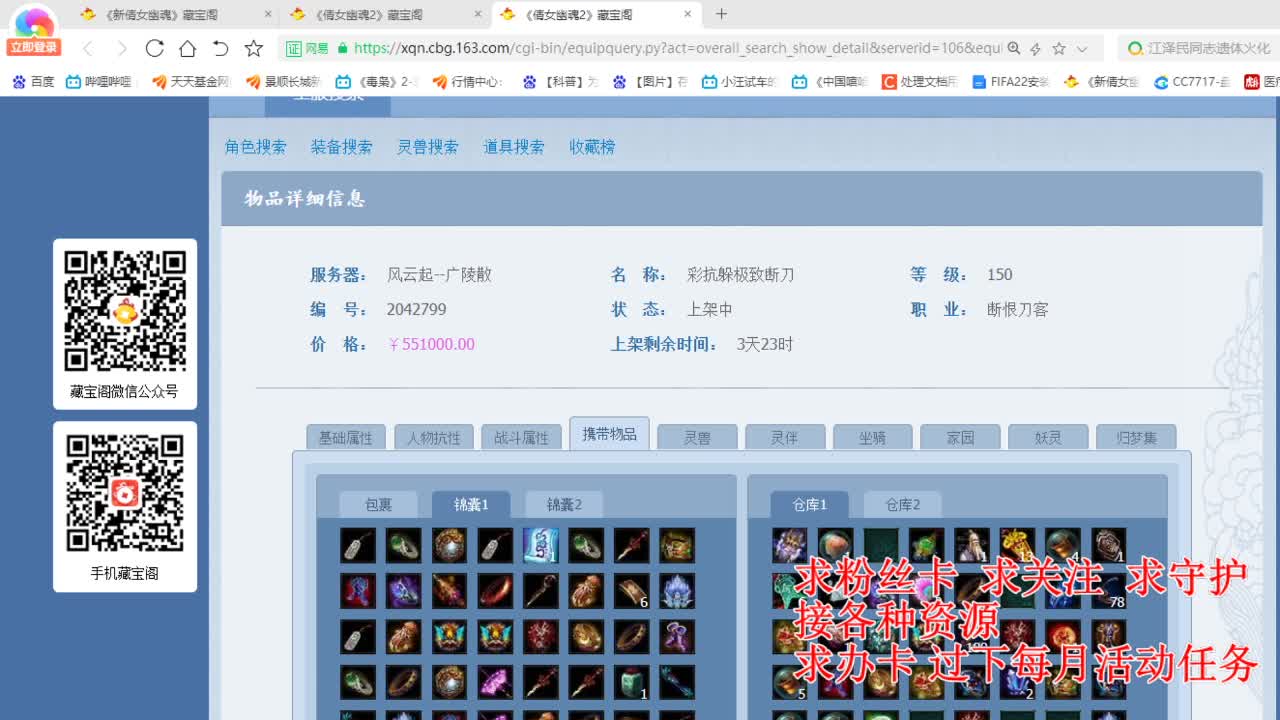Bookmark the page with the star beside home icon
This screenshot has height=720, width=1280.
click(x=254, y=48)
